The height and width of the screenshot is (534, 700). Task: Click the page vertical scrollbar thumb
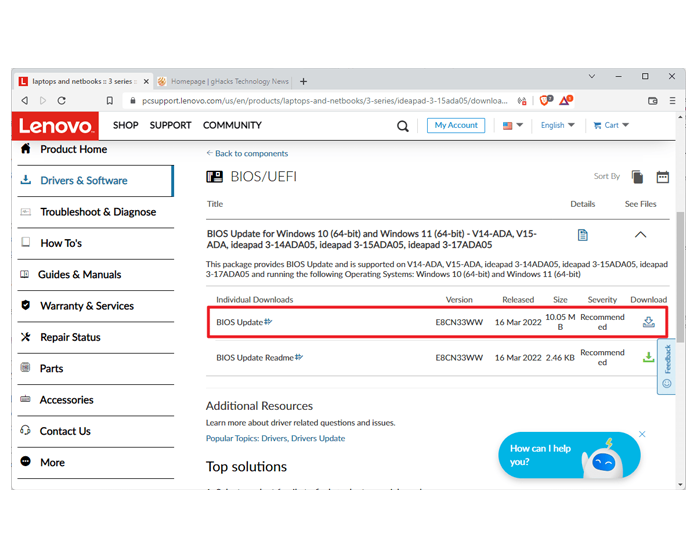pyautogui.click(x=680, y=277)
